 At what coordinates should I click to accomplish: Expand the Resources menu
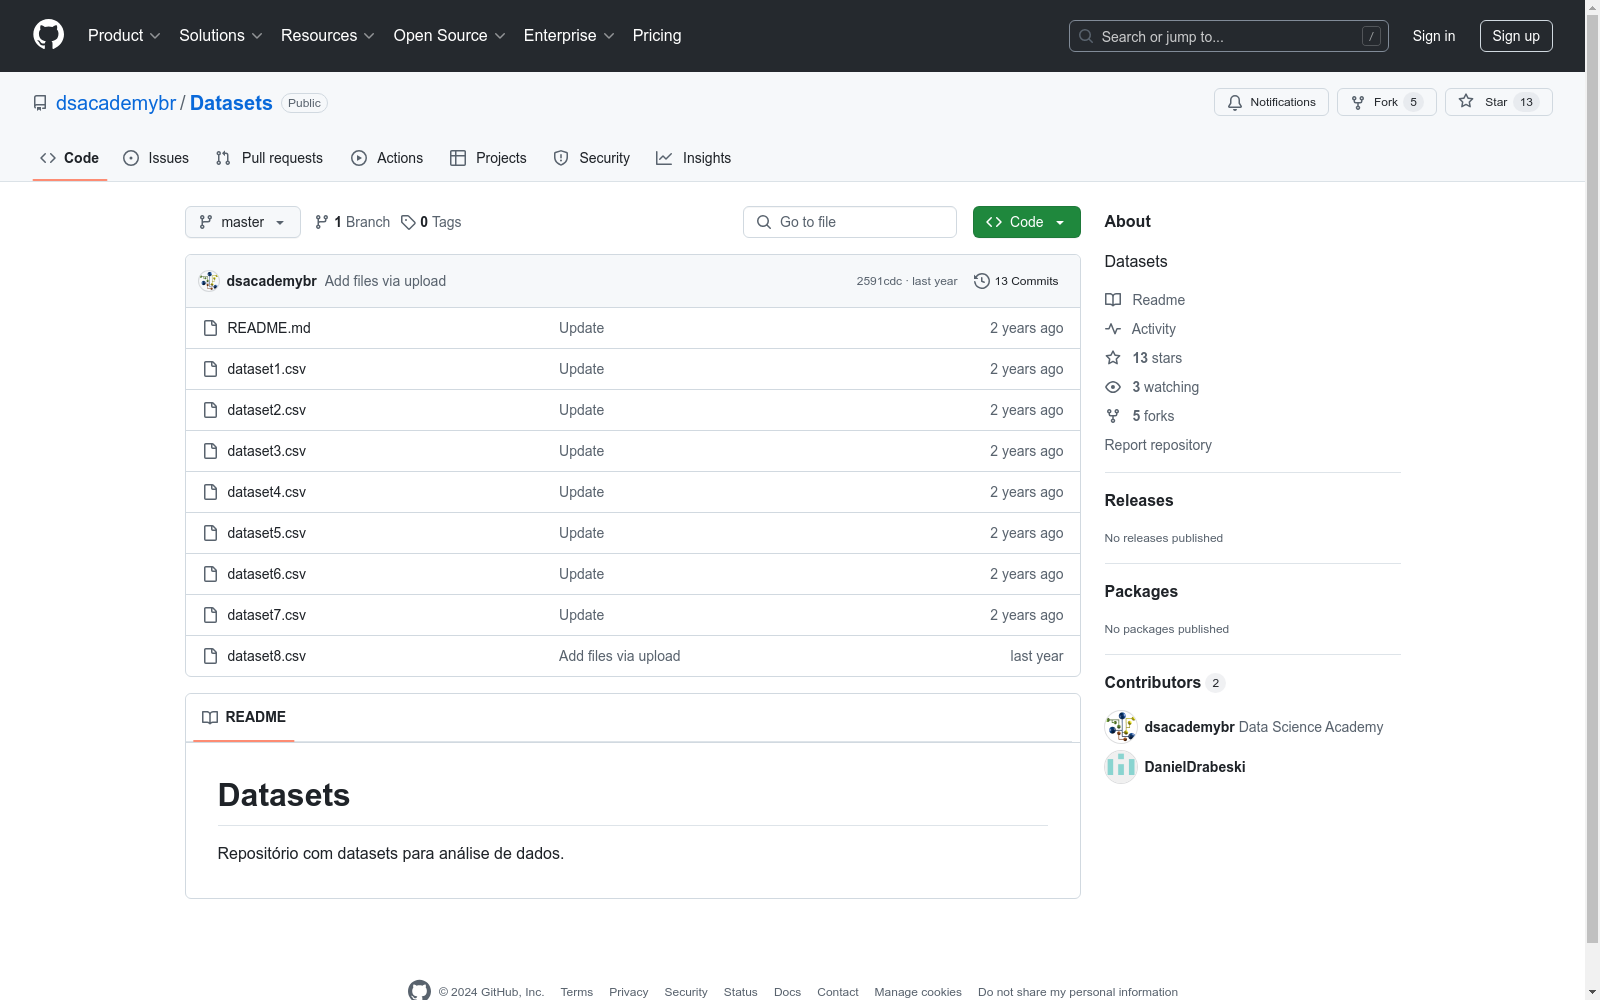tap(328, 36)
